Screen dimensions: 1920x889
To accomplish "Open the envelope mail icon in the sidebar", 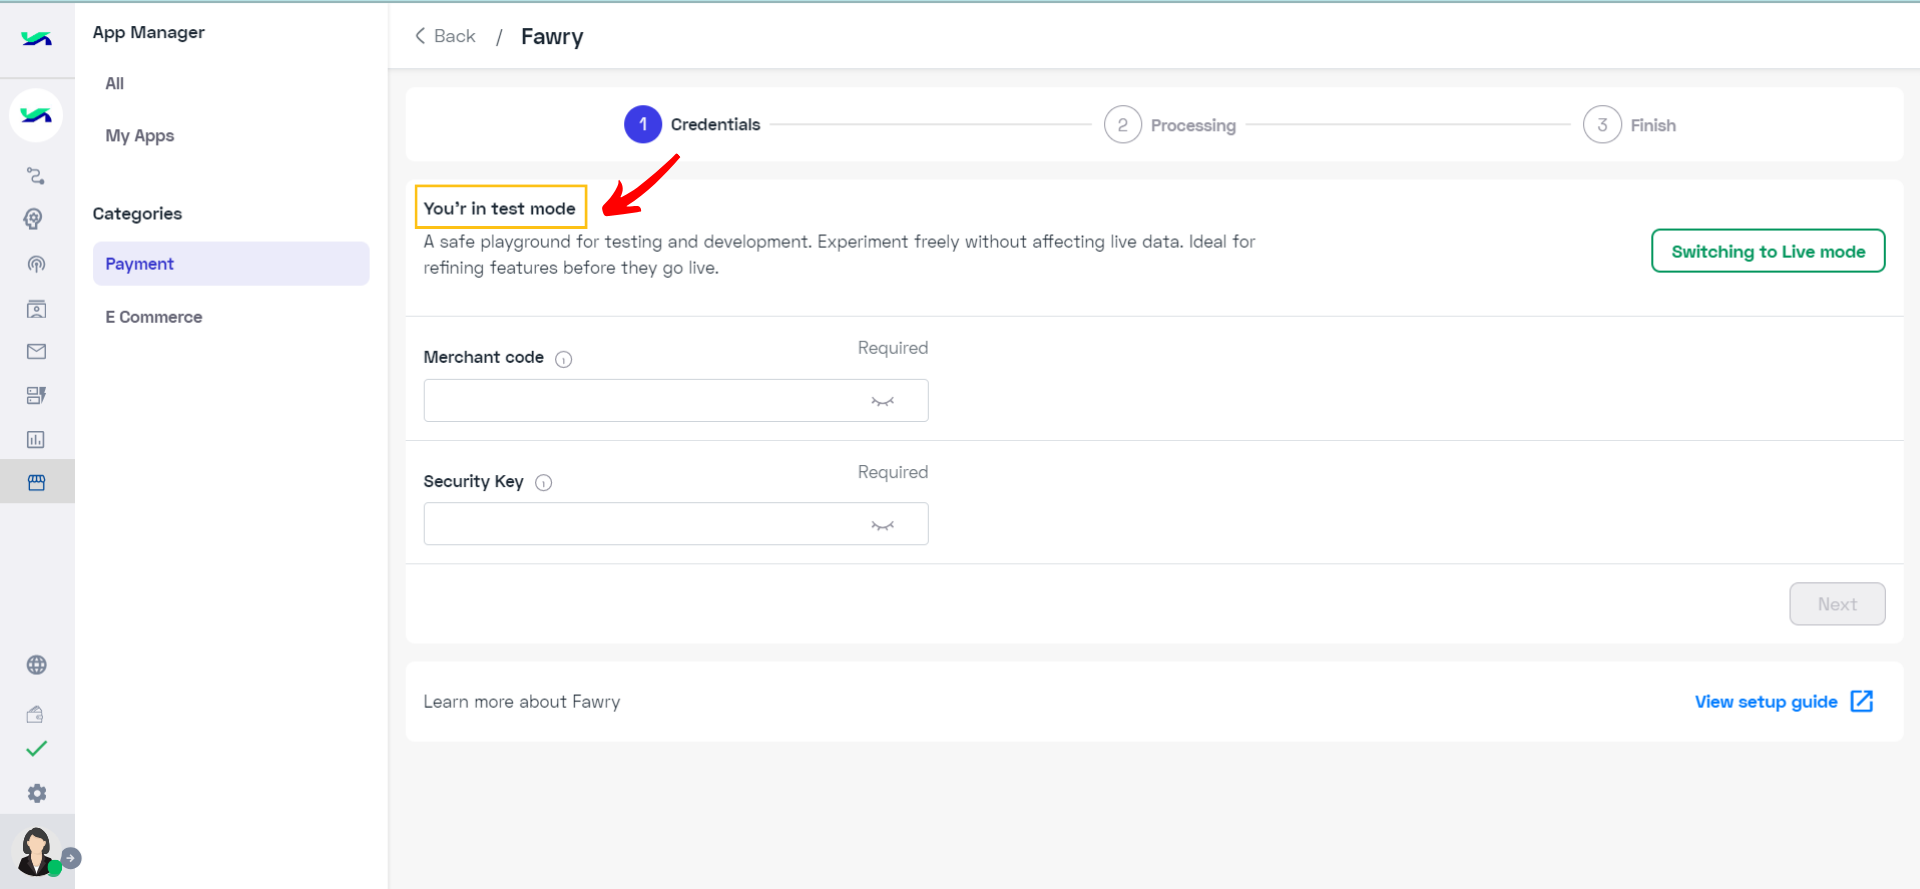I will (36, 351).
